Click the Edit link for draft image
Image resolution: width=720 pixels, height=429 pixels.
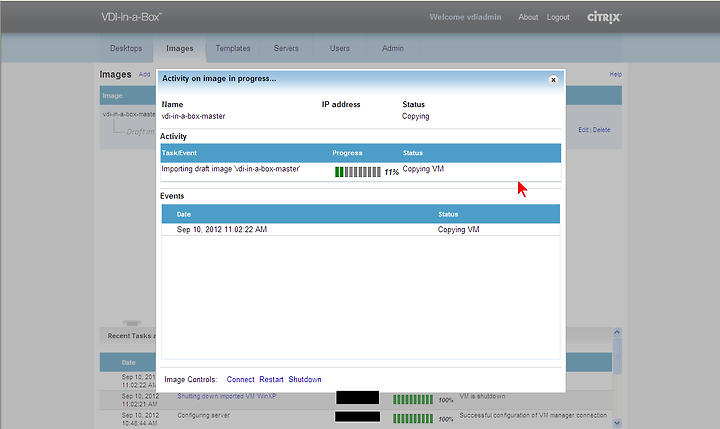(x=583, y=130)
